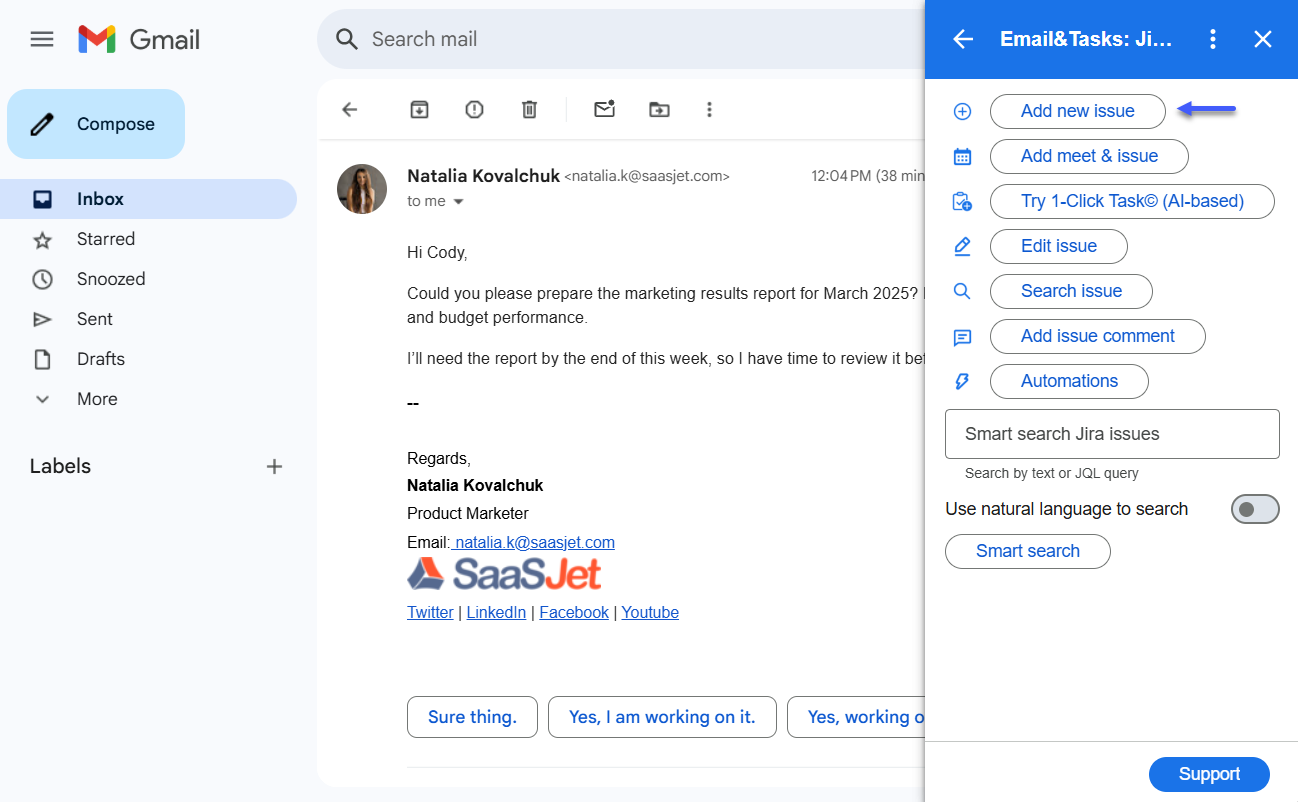Go to the Drafts folder
The image size is (1298, 802).
point(101,359)
